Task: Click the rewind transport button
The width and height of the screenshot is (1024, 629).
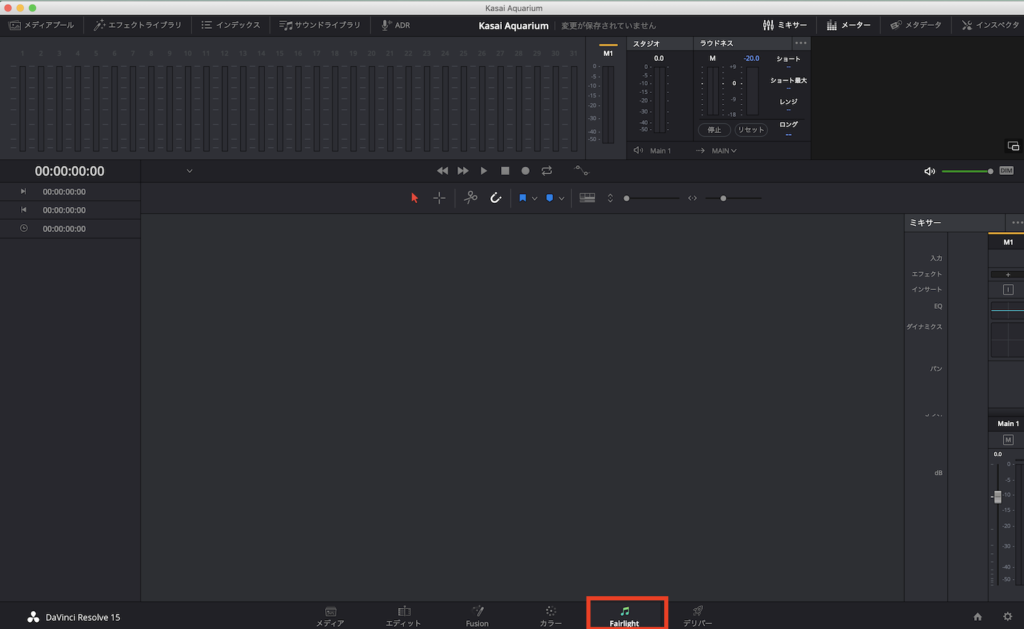Action: 442,171
